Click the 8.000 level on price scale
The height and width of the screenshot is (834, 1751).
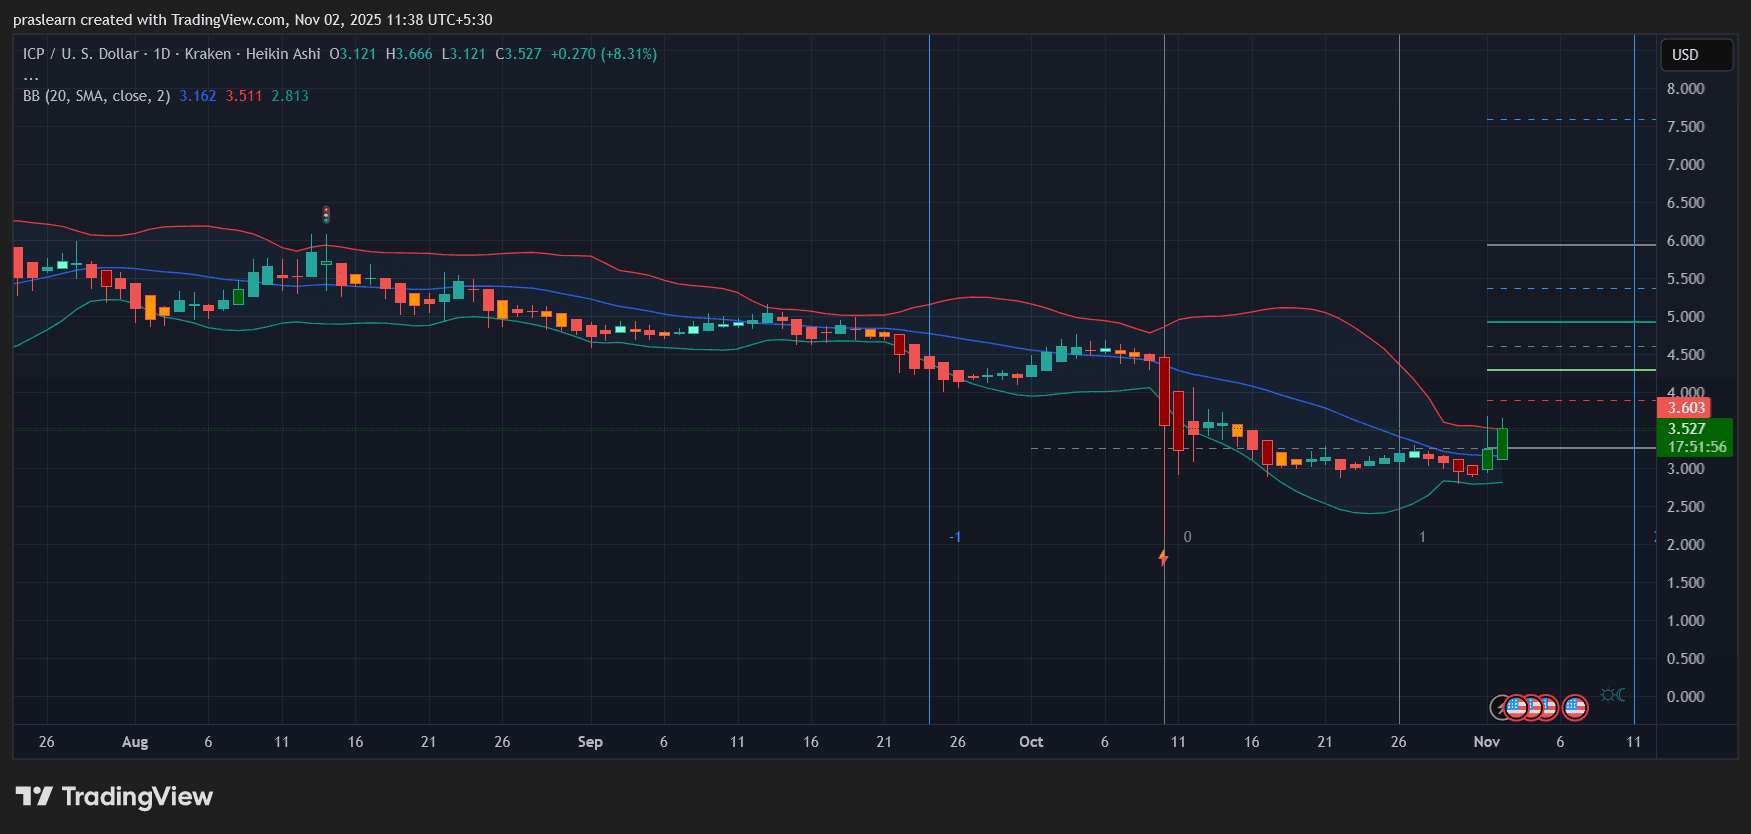[1685, 89]
